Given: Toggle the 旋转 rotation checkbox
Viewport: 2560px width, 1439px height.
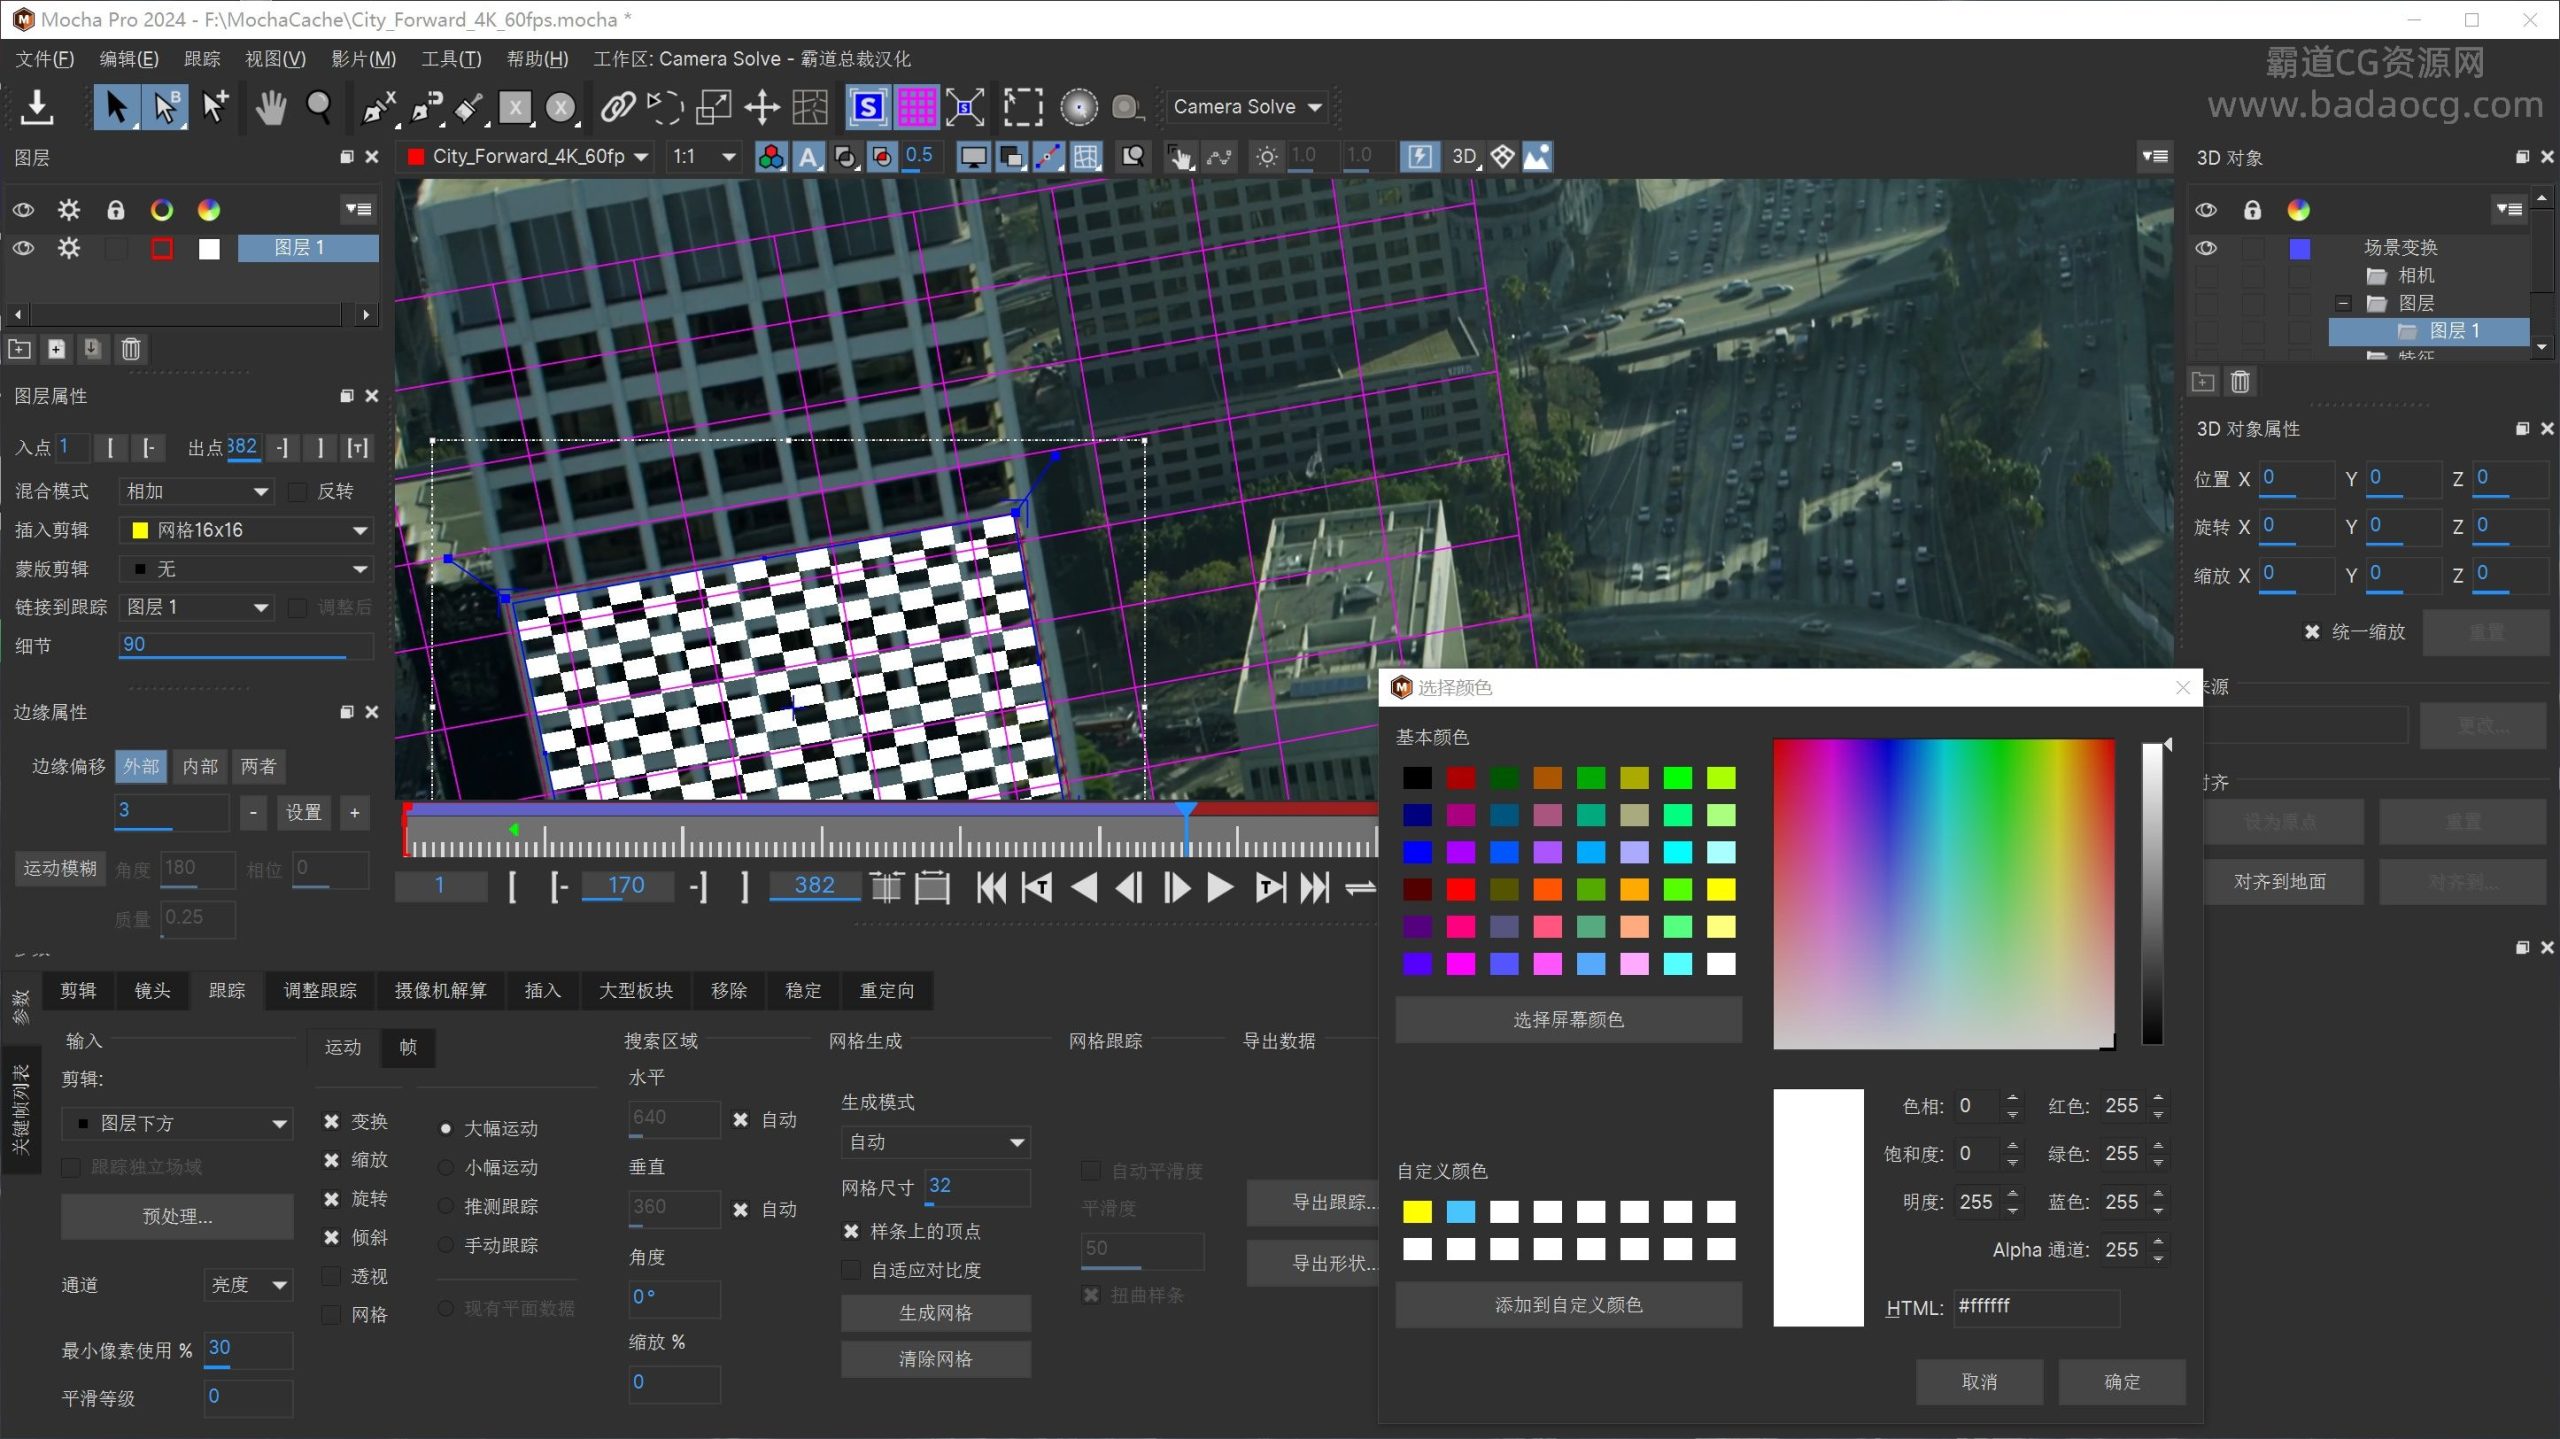Looking at the screenshot, I should (331, 1199).
